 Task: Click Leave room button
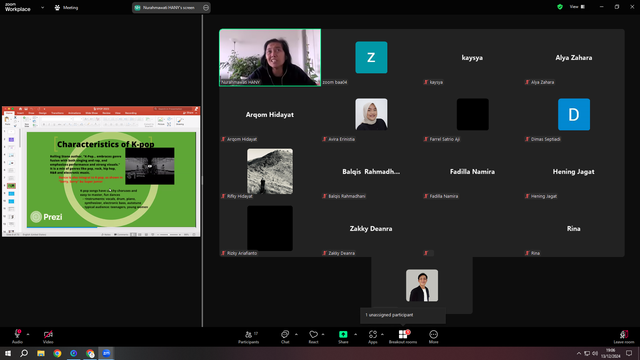624,337
